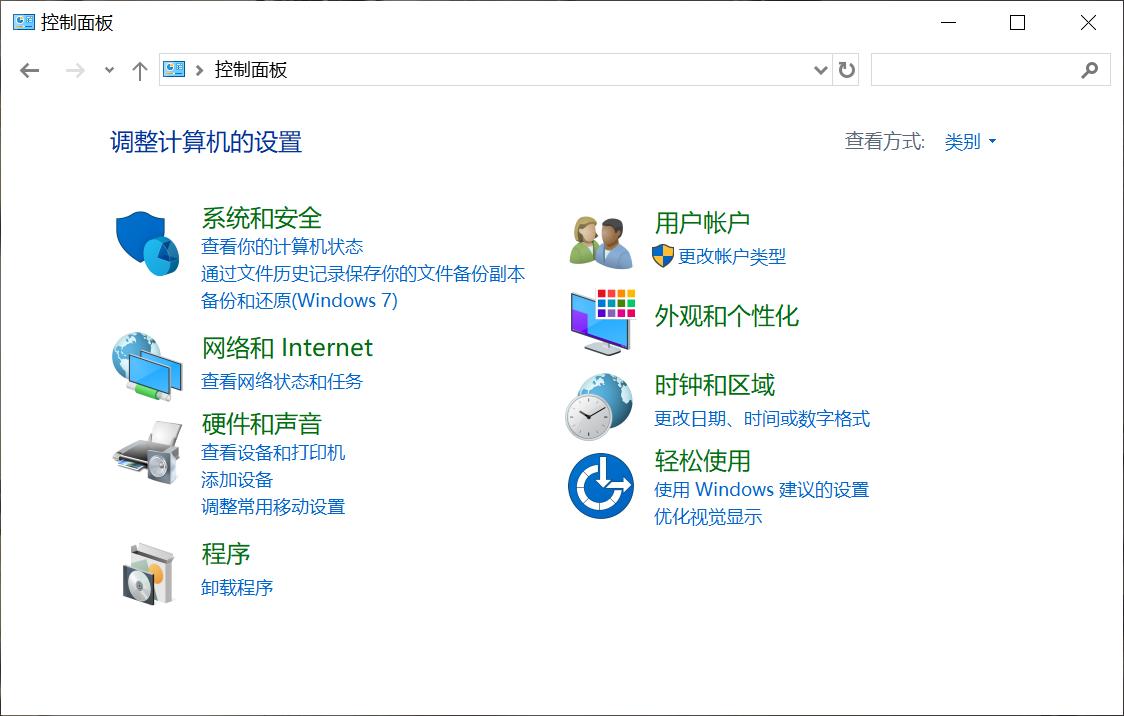Click the refresh button in address bar
Screen dimensions: 1124x716
845,70
